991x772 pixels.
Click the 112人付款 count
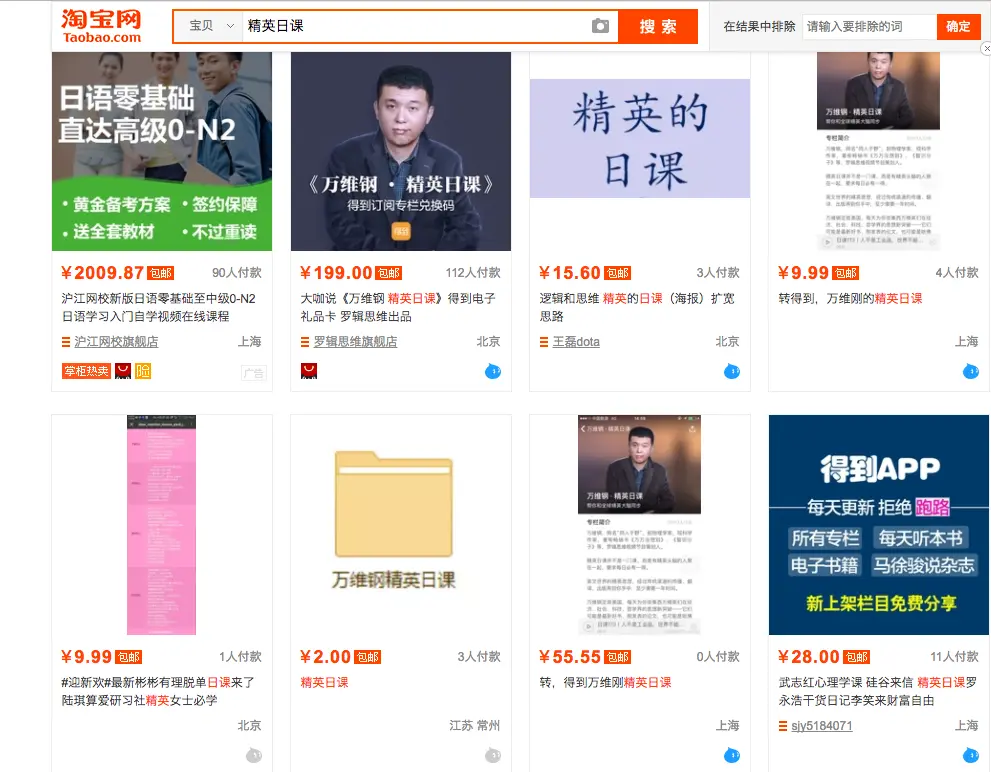coord(473,273)
